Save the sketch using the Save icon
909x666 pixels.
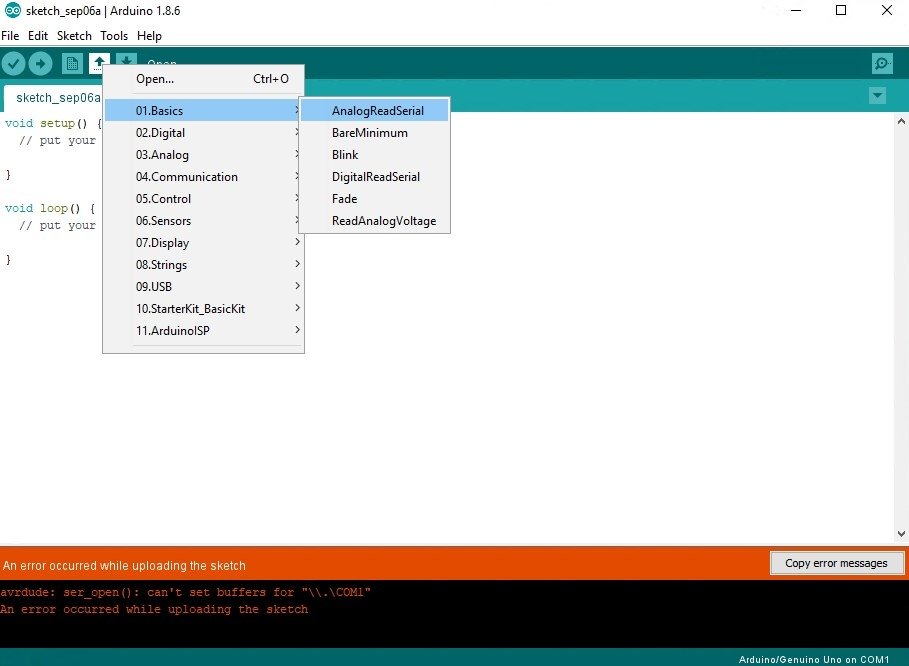[124, 63]
